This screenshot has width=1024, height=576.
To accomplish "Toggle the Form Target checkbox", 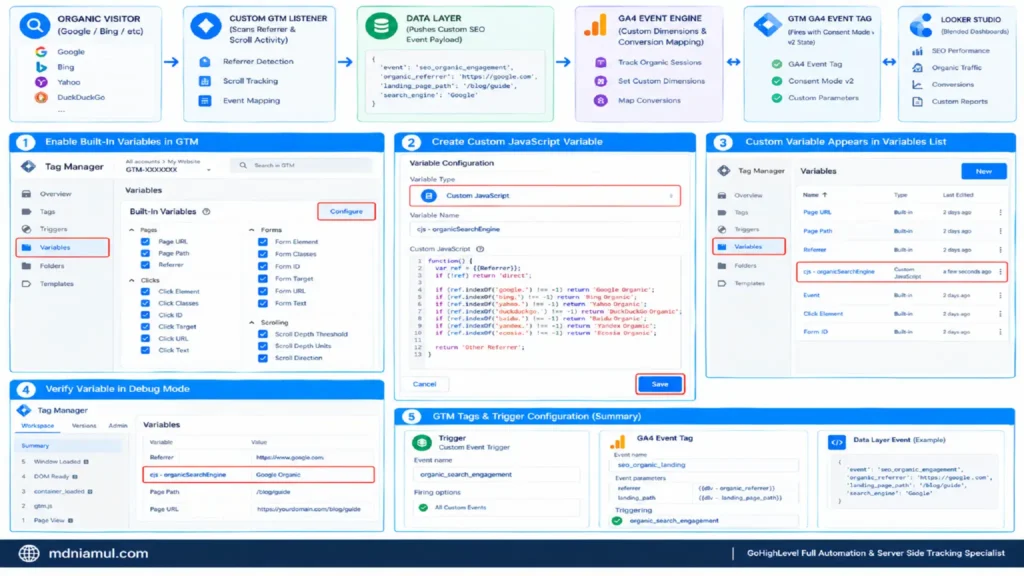I will click(263, 279).
